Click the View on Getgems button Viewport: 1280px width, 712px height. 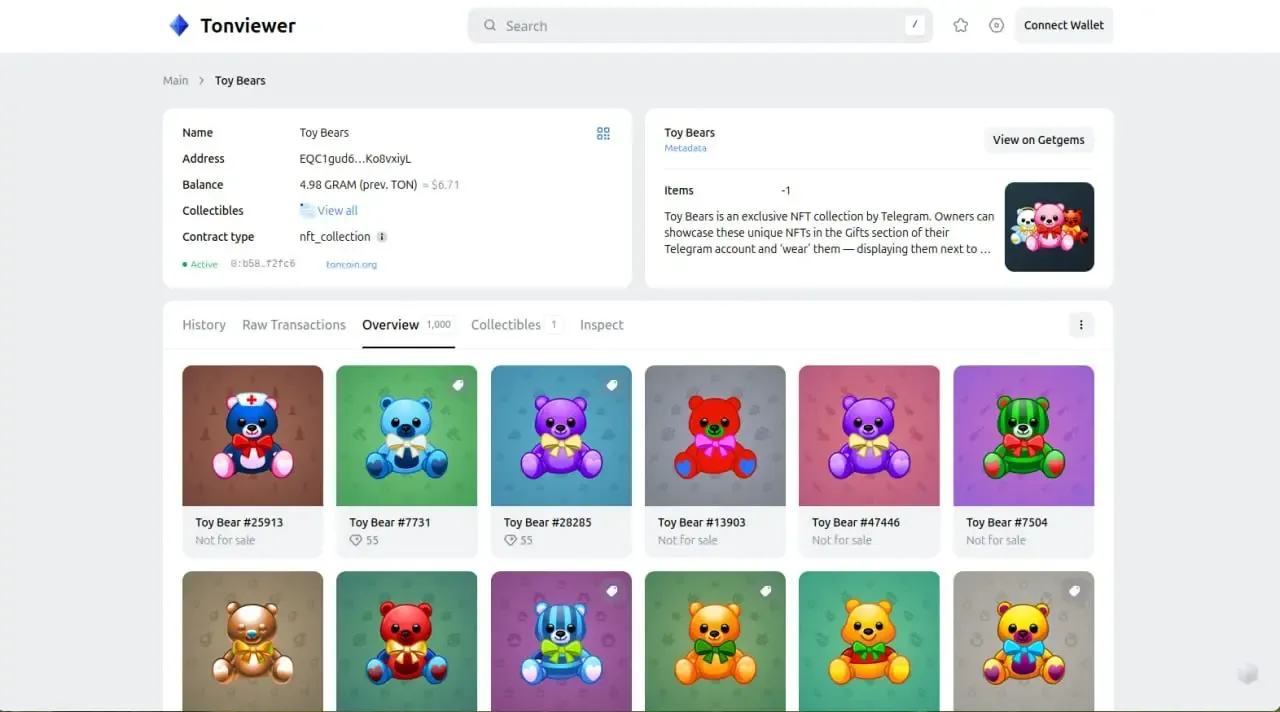(x=1039, y=140)
